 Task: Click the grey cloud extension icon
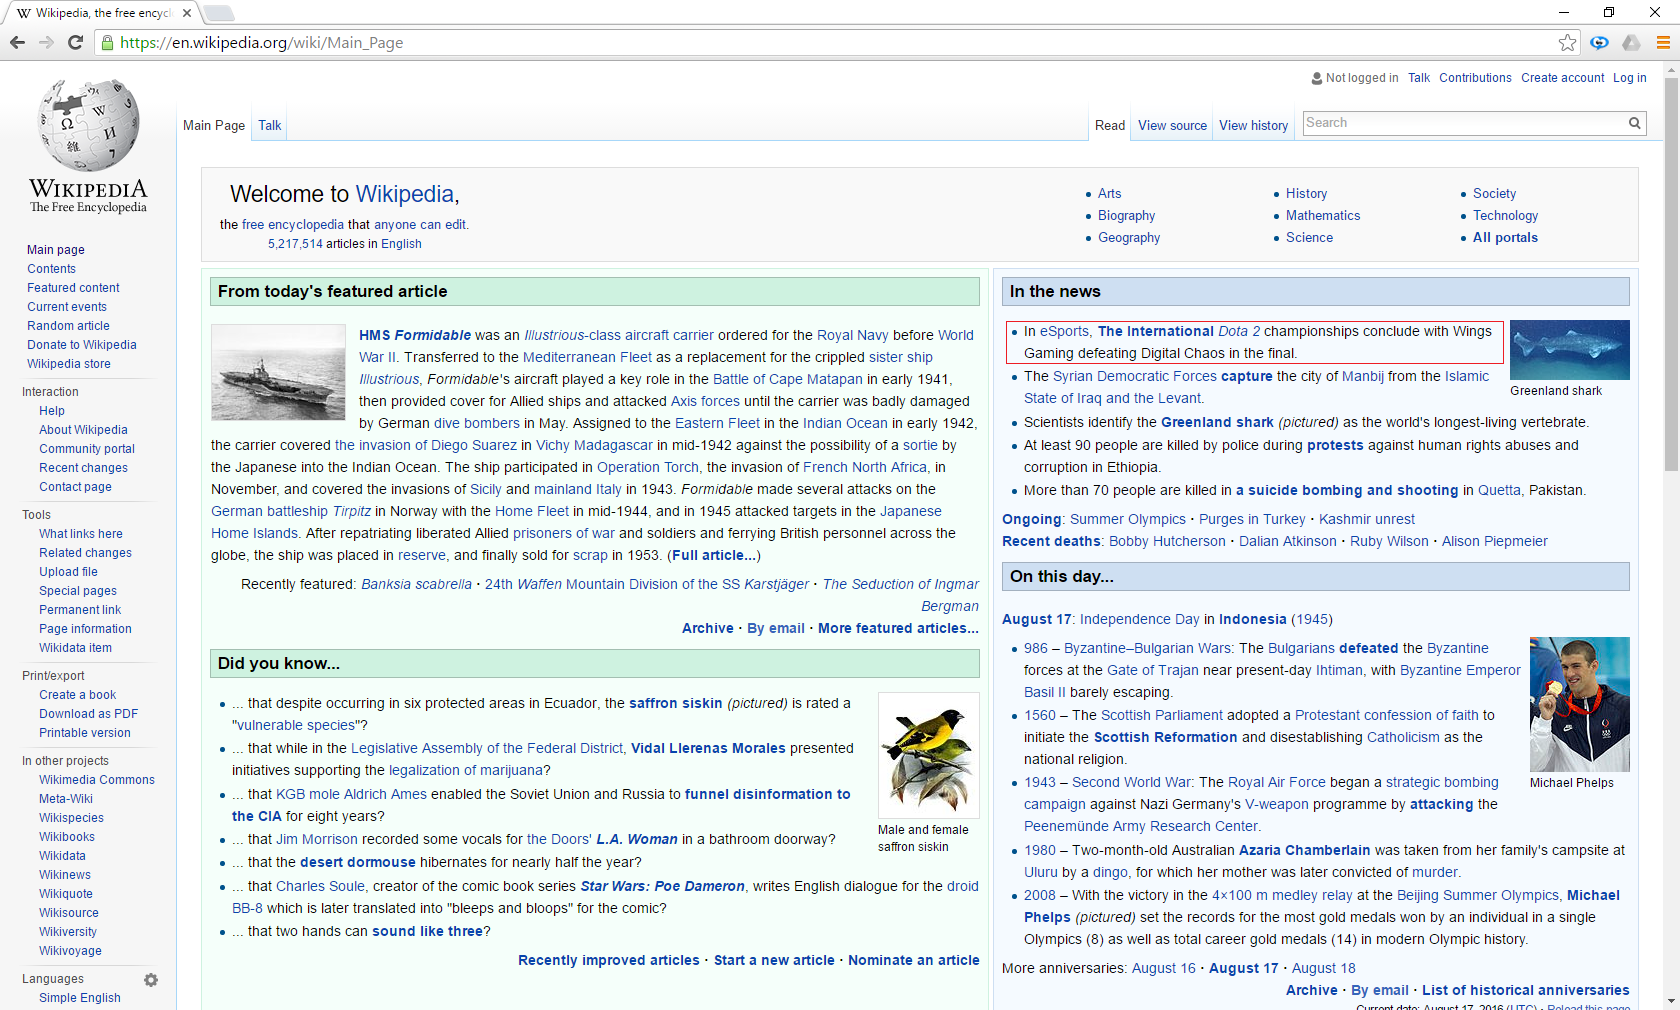pyautogui.click(x=1631, y=42)
